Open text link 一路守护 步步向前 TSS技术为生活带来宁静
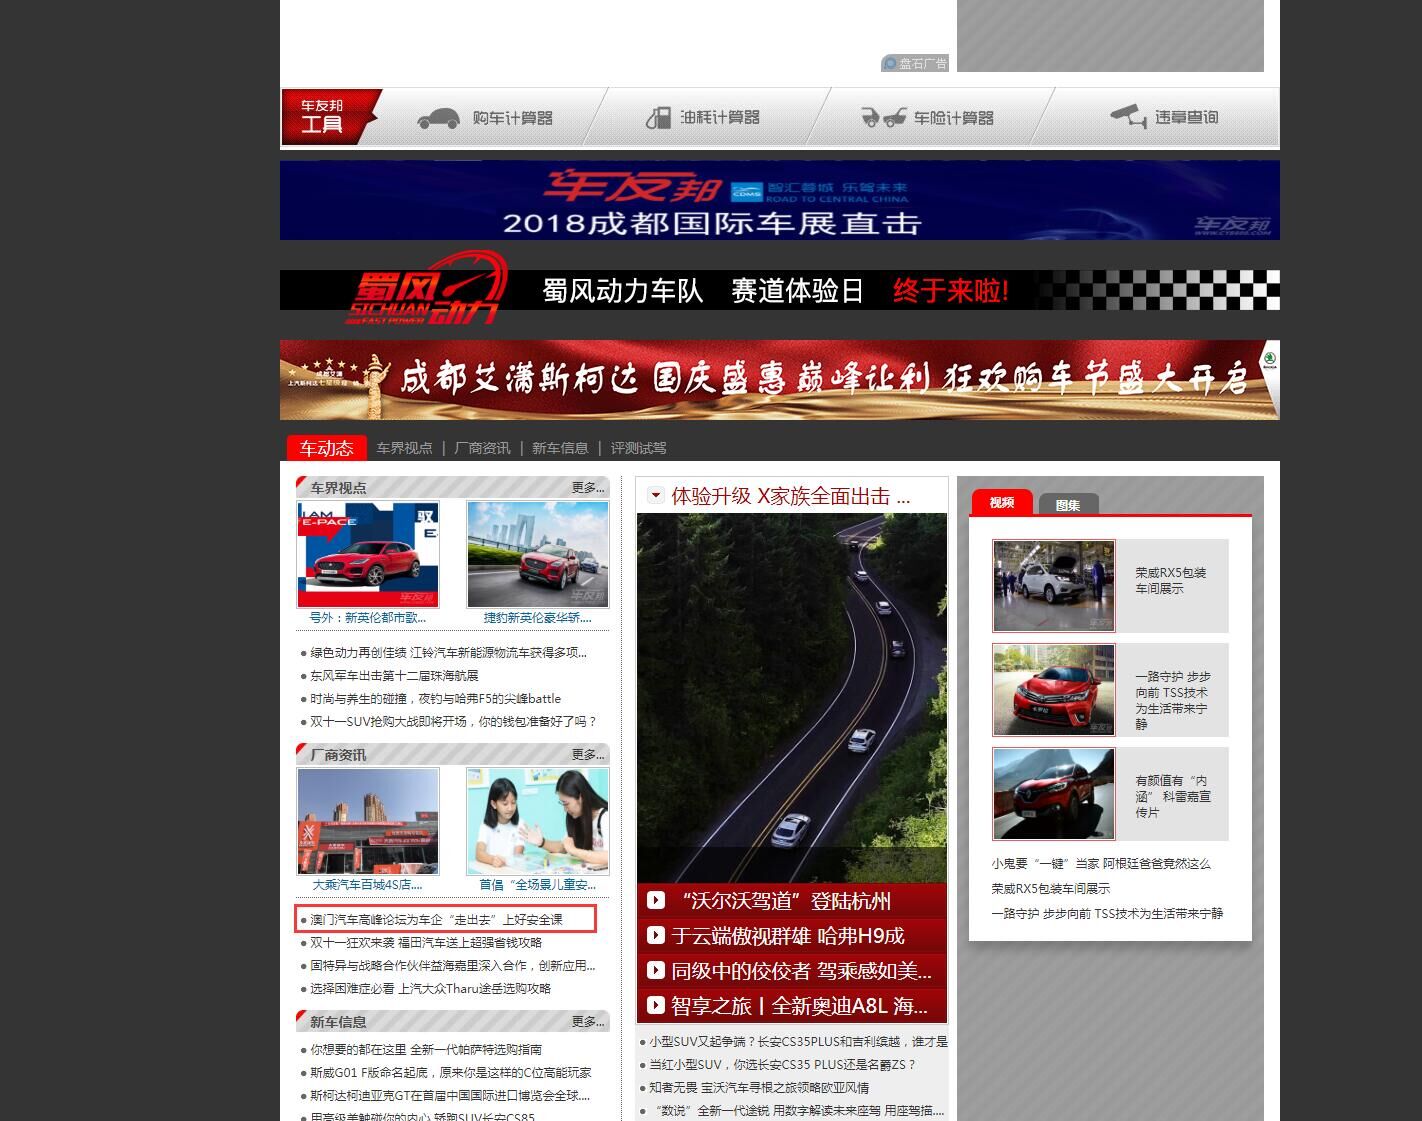This screenshot has width=1422, height=1121. pos(1107,914)
